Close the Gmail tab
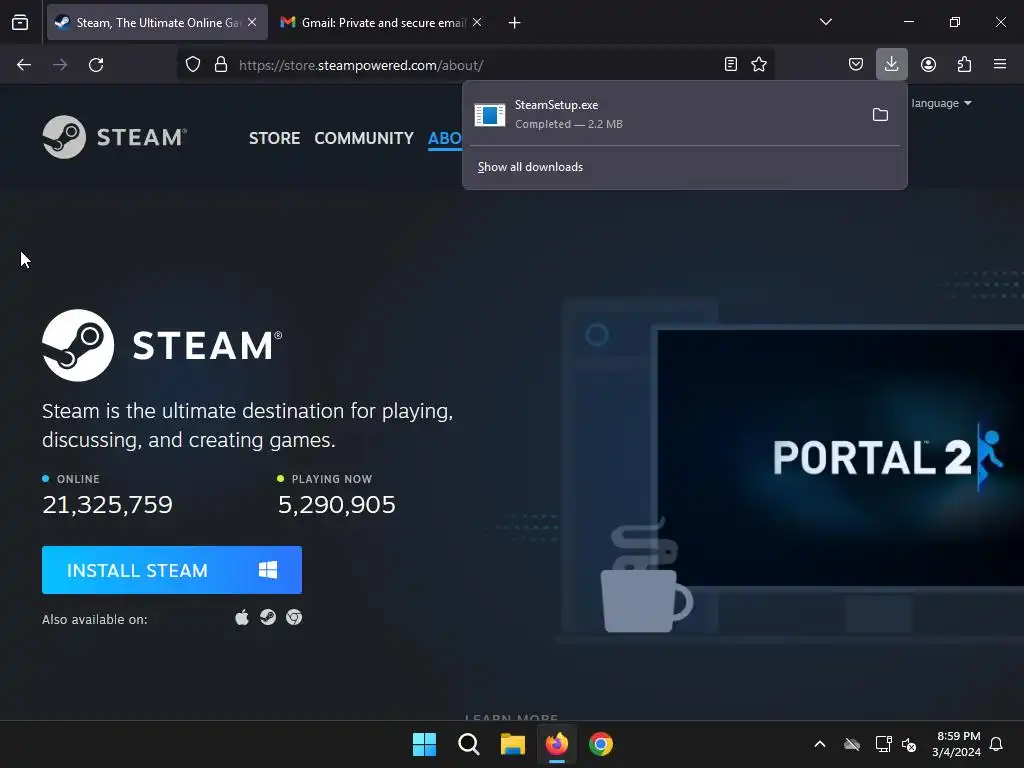This screenshot has width=1024, height=768. coord(477,22)
